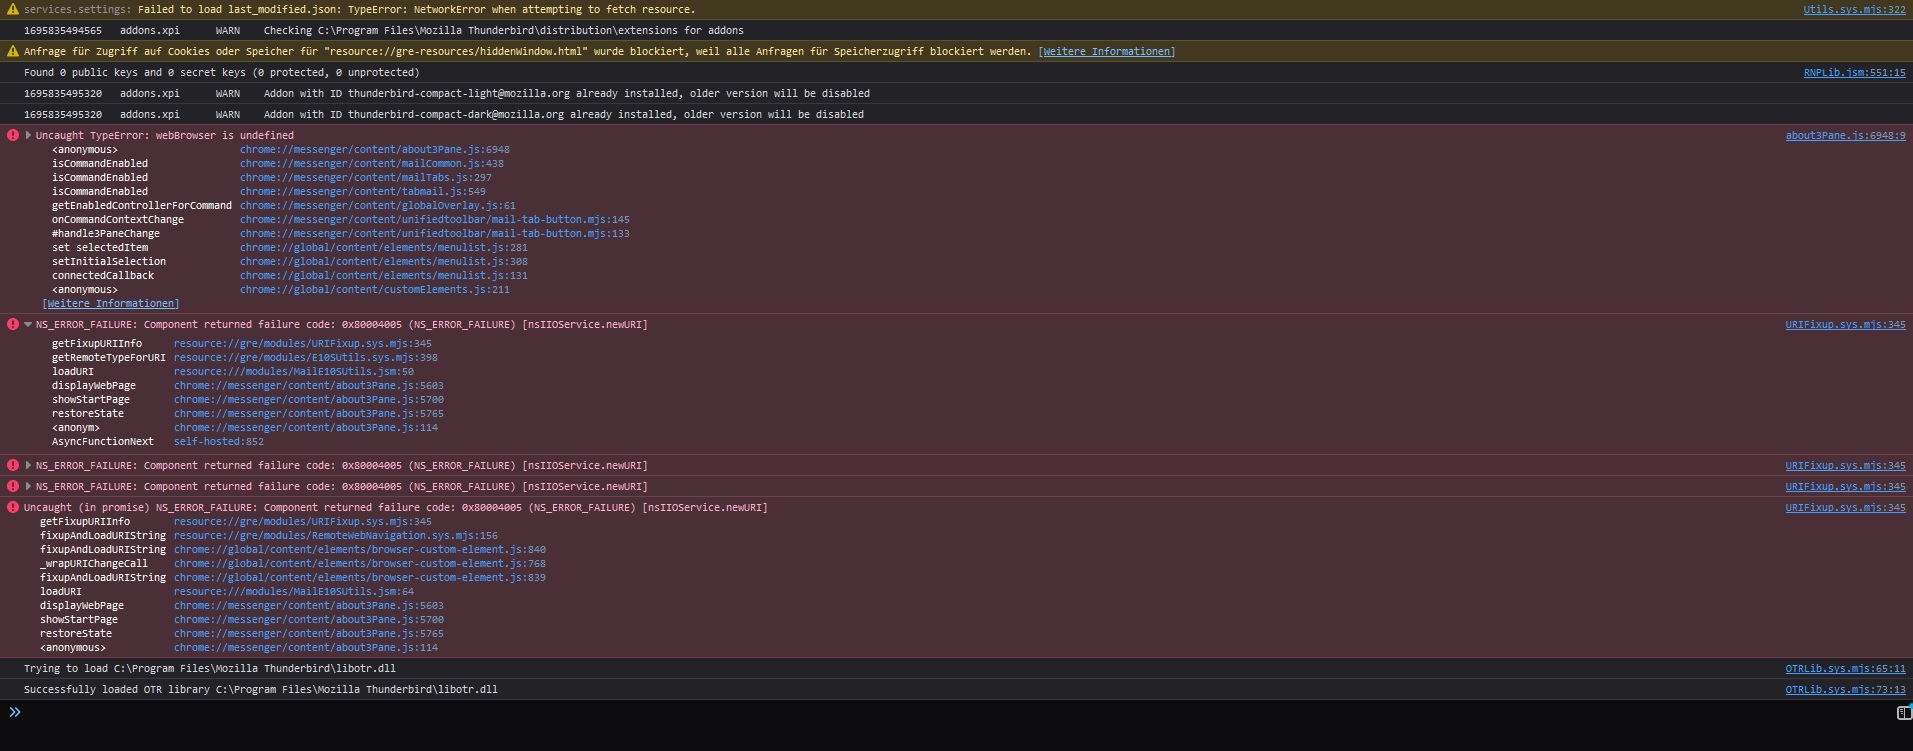Expand the second NS_ERROR_FAILURE entry
Image resolution: width=1913 pixels, height=751 pixels.
coord(28,465)
